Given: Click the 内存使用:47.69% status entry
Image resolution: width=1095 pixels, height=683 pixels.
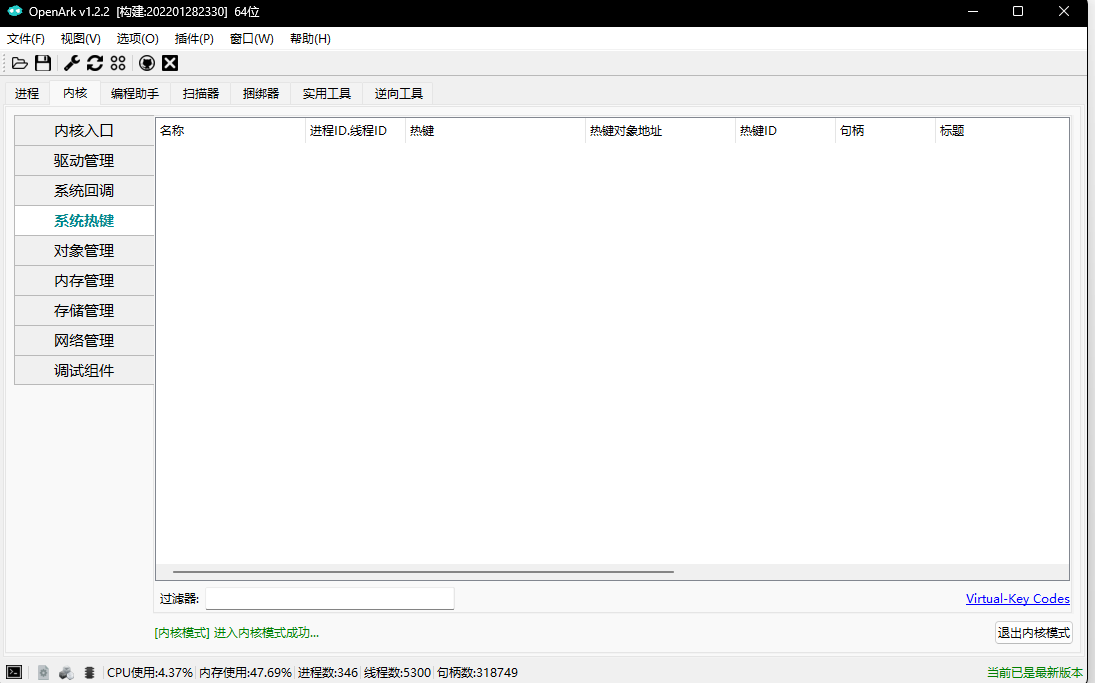Looking at the screenshot, I should coord(245,673).
